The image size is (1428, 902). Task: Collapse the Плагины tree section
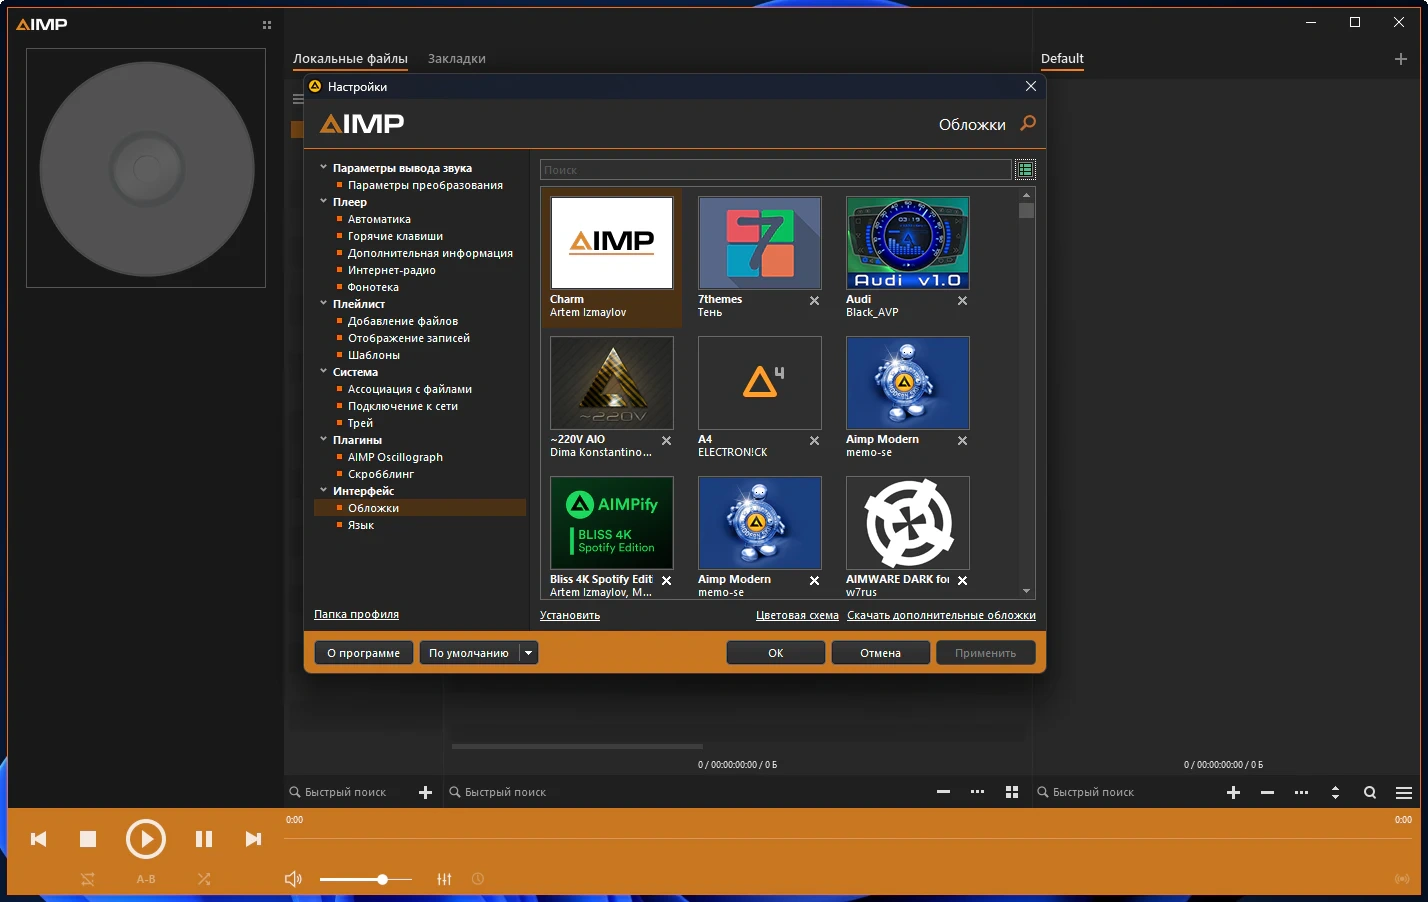click(x=323, y=440)
